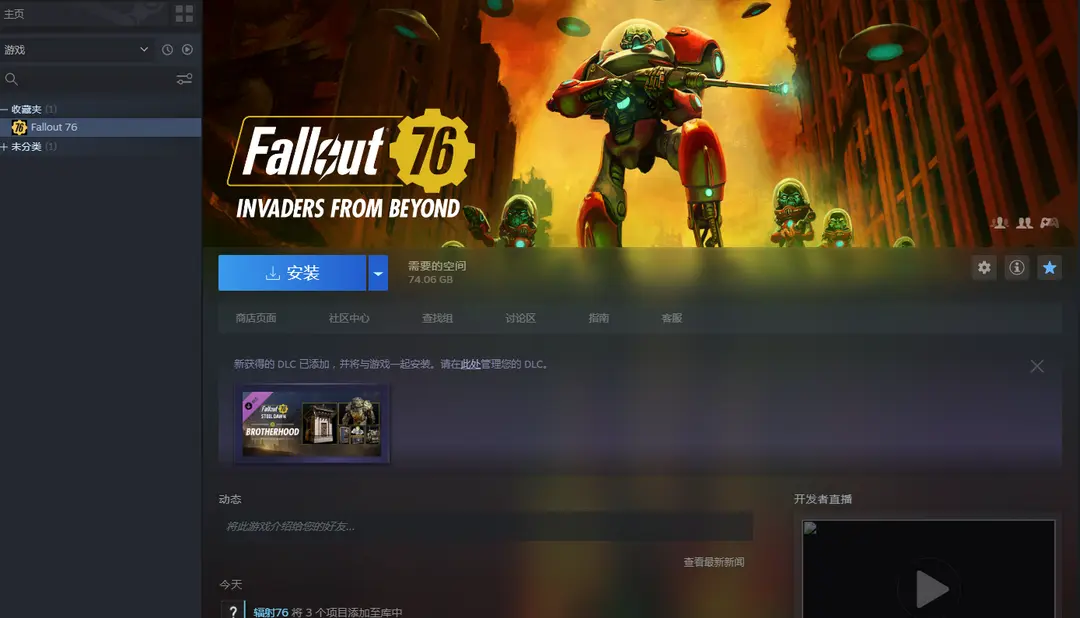Open the 讨论区 tab
This screenshot has height=618, width=1080.
[x=520, y=318]
